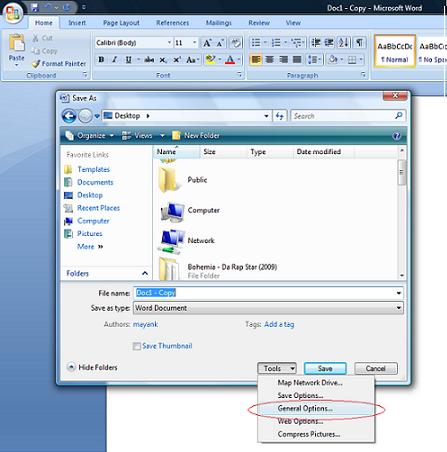Screen dimensions: 447x452
Task: Click the Justify alignment icon
Action: pyautogui.click(x=297, y=60)
